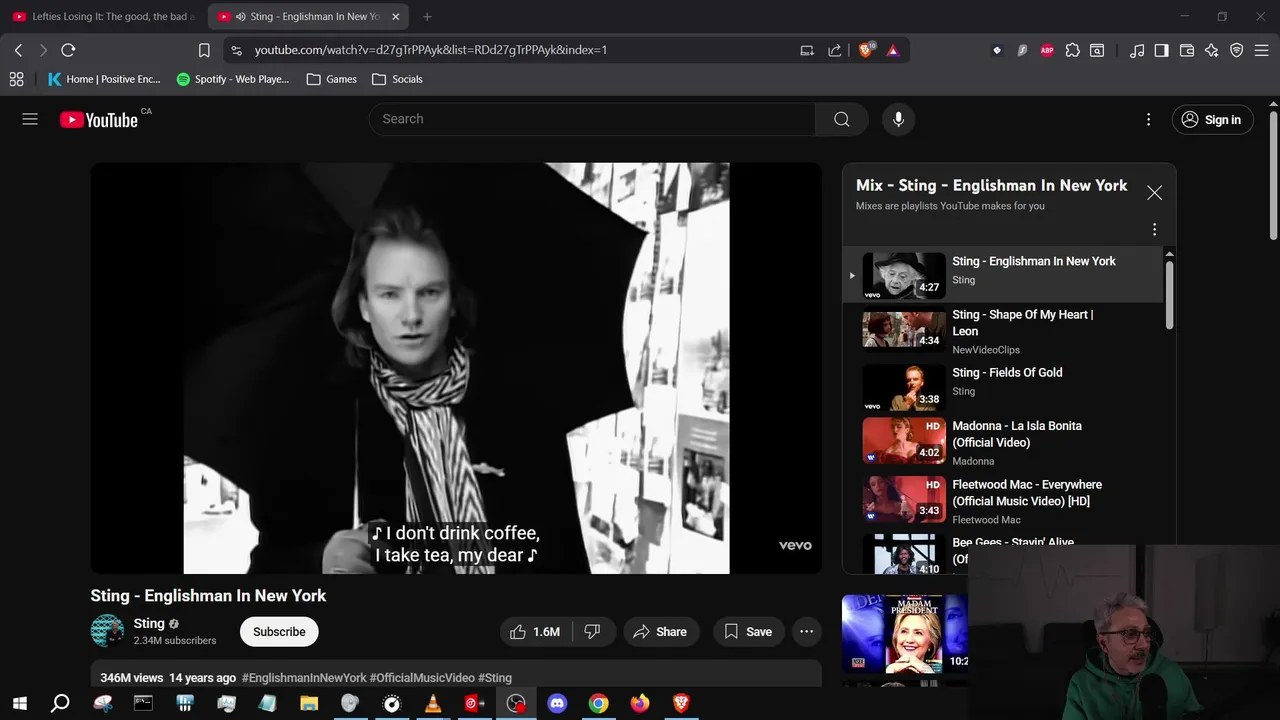This screenshot has width=1280, height=720.
Task: Open a new browser tab
Action: point(427,16)
